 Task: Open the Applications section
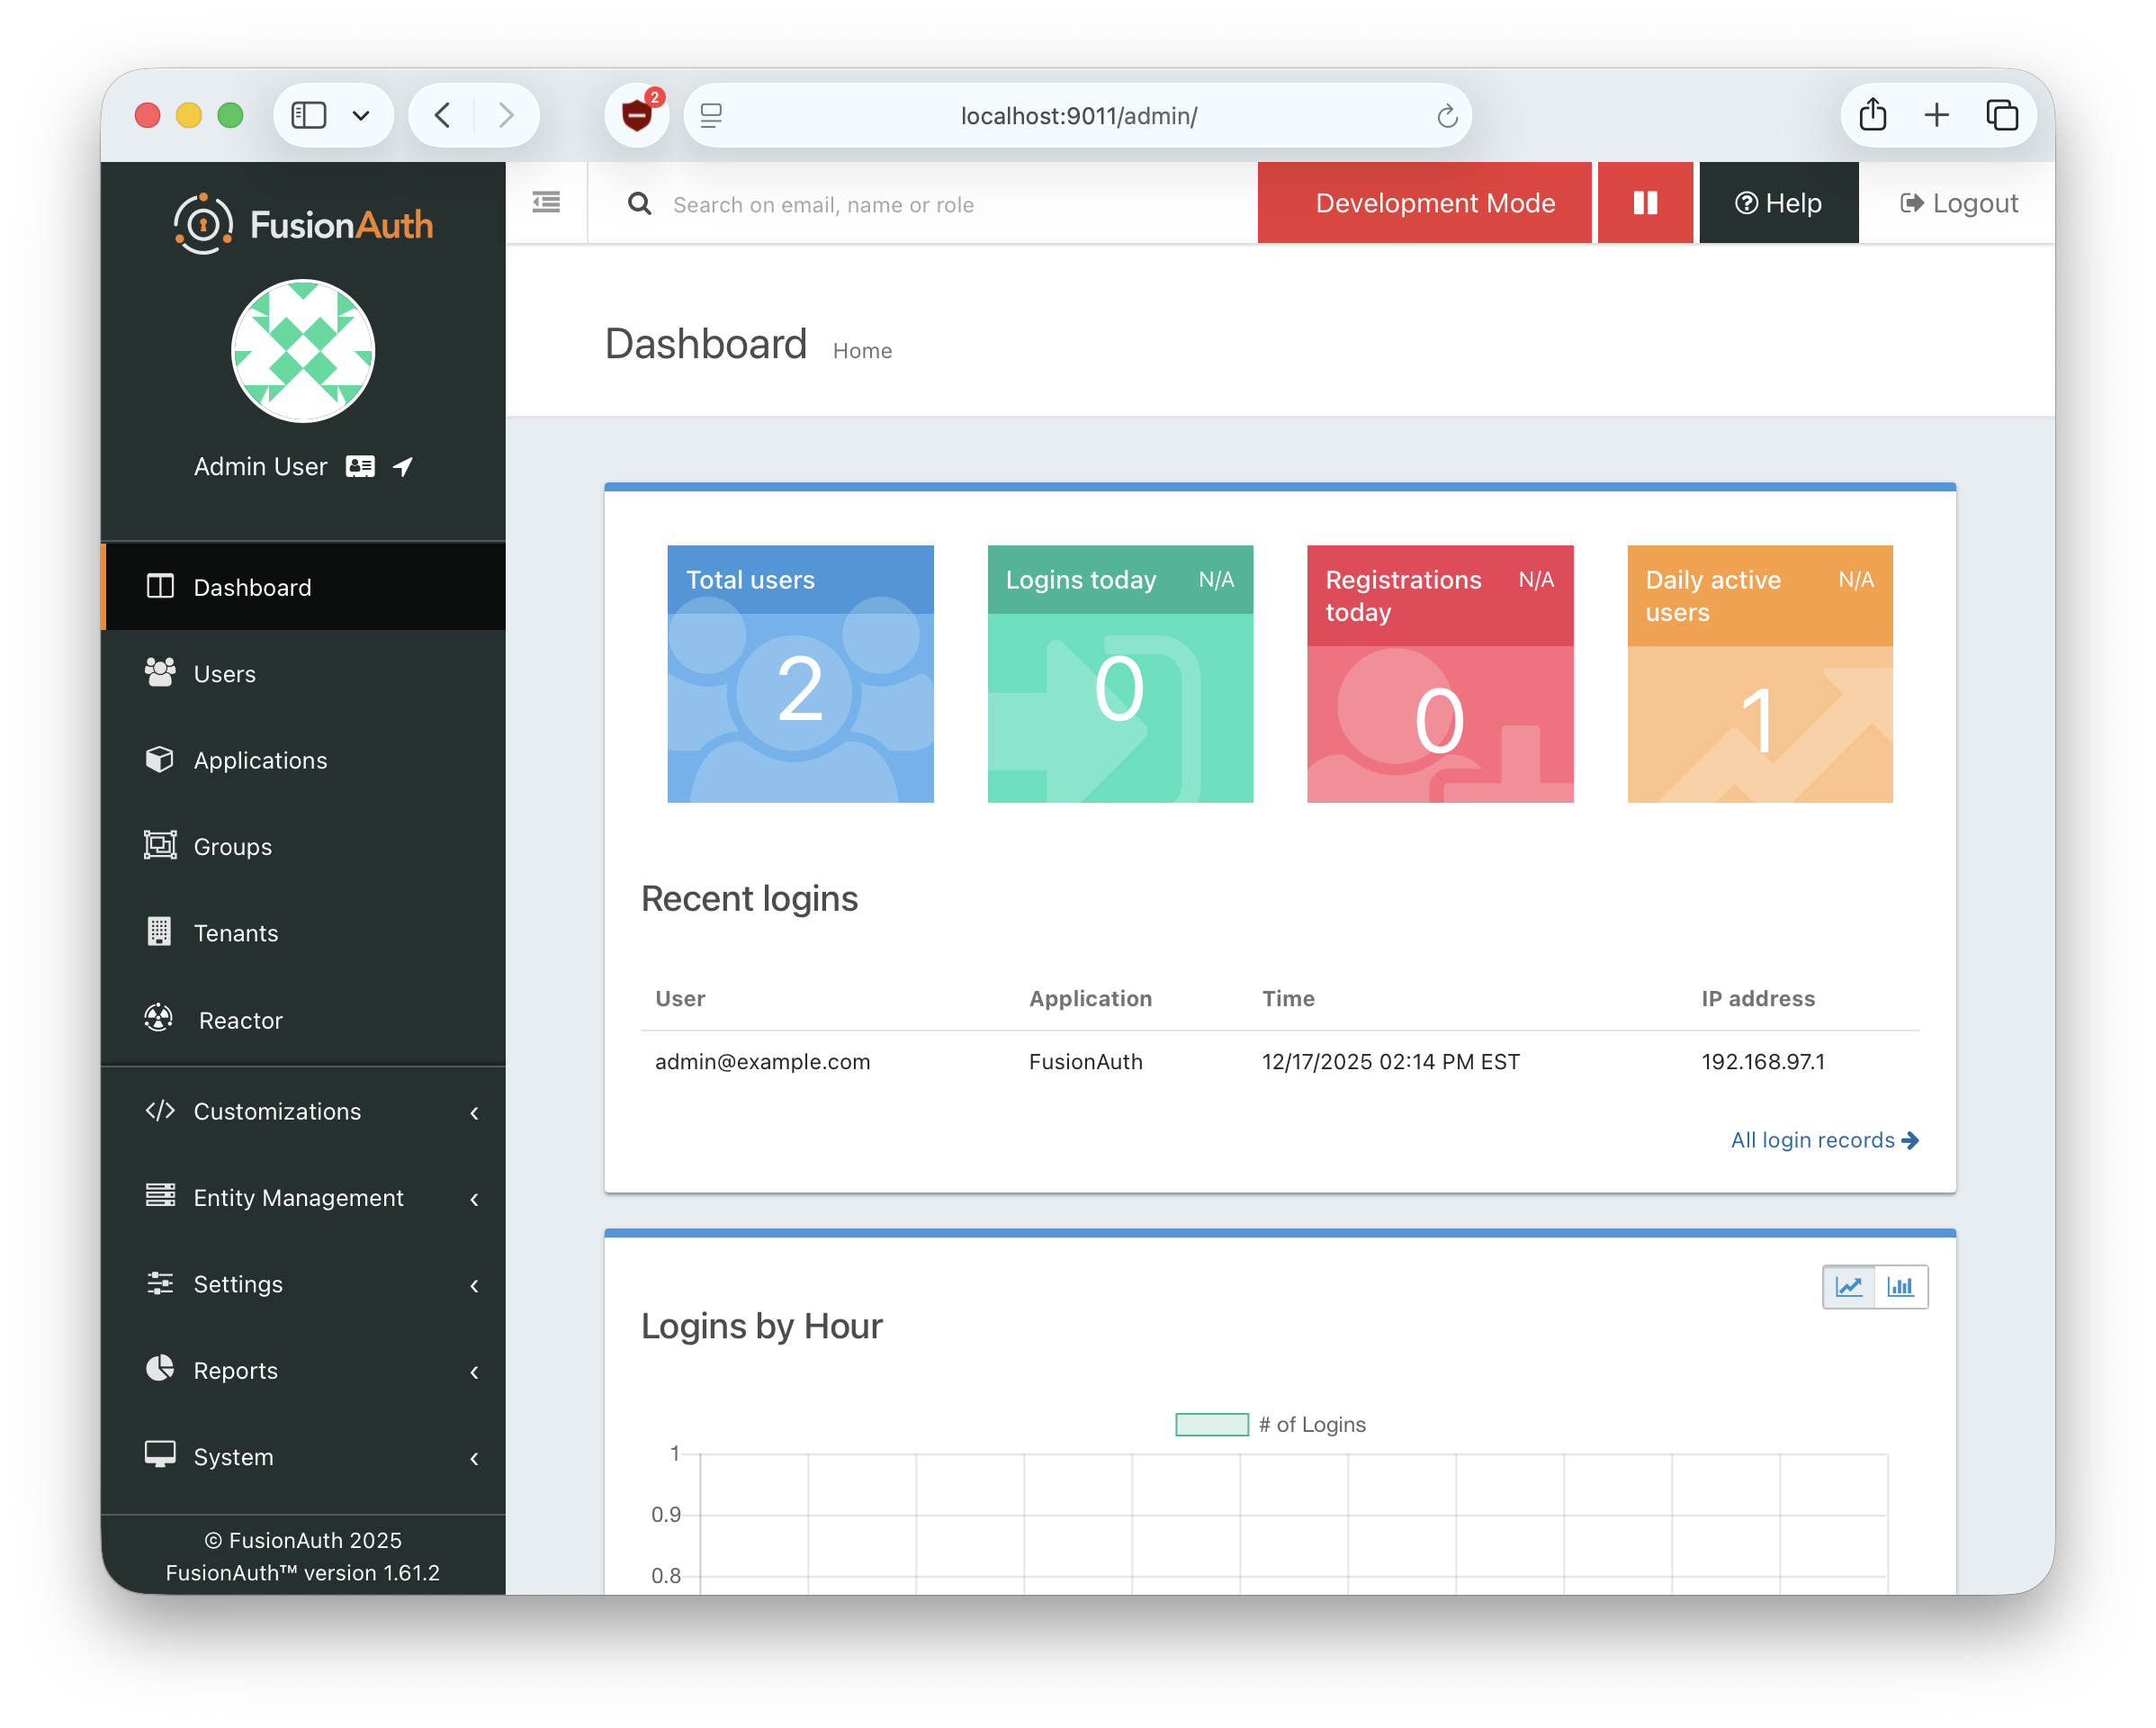[259, 760]
